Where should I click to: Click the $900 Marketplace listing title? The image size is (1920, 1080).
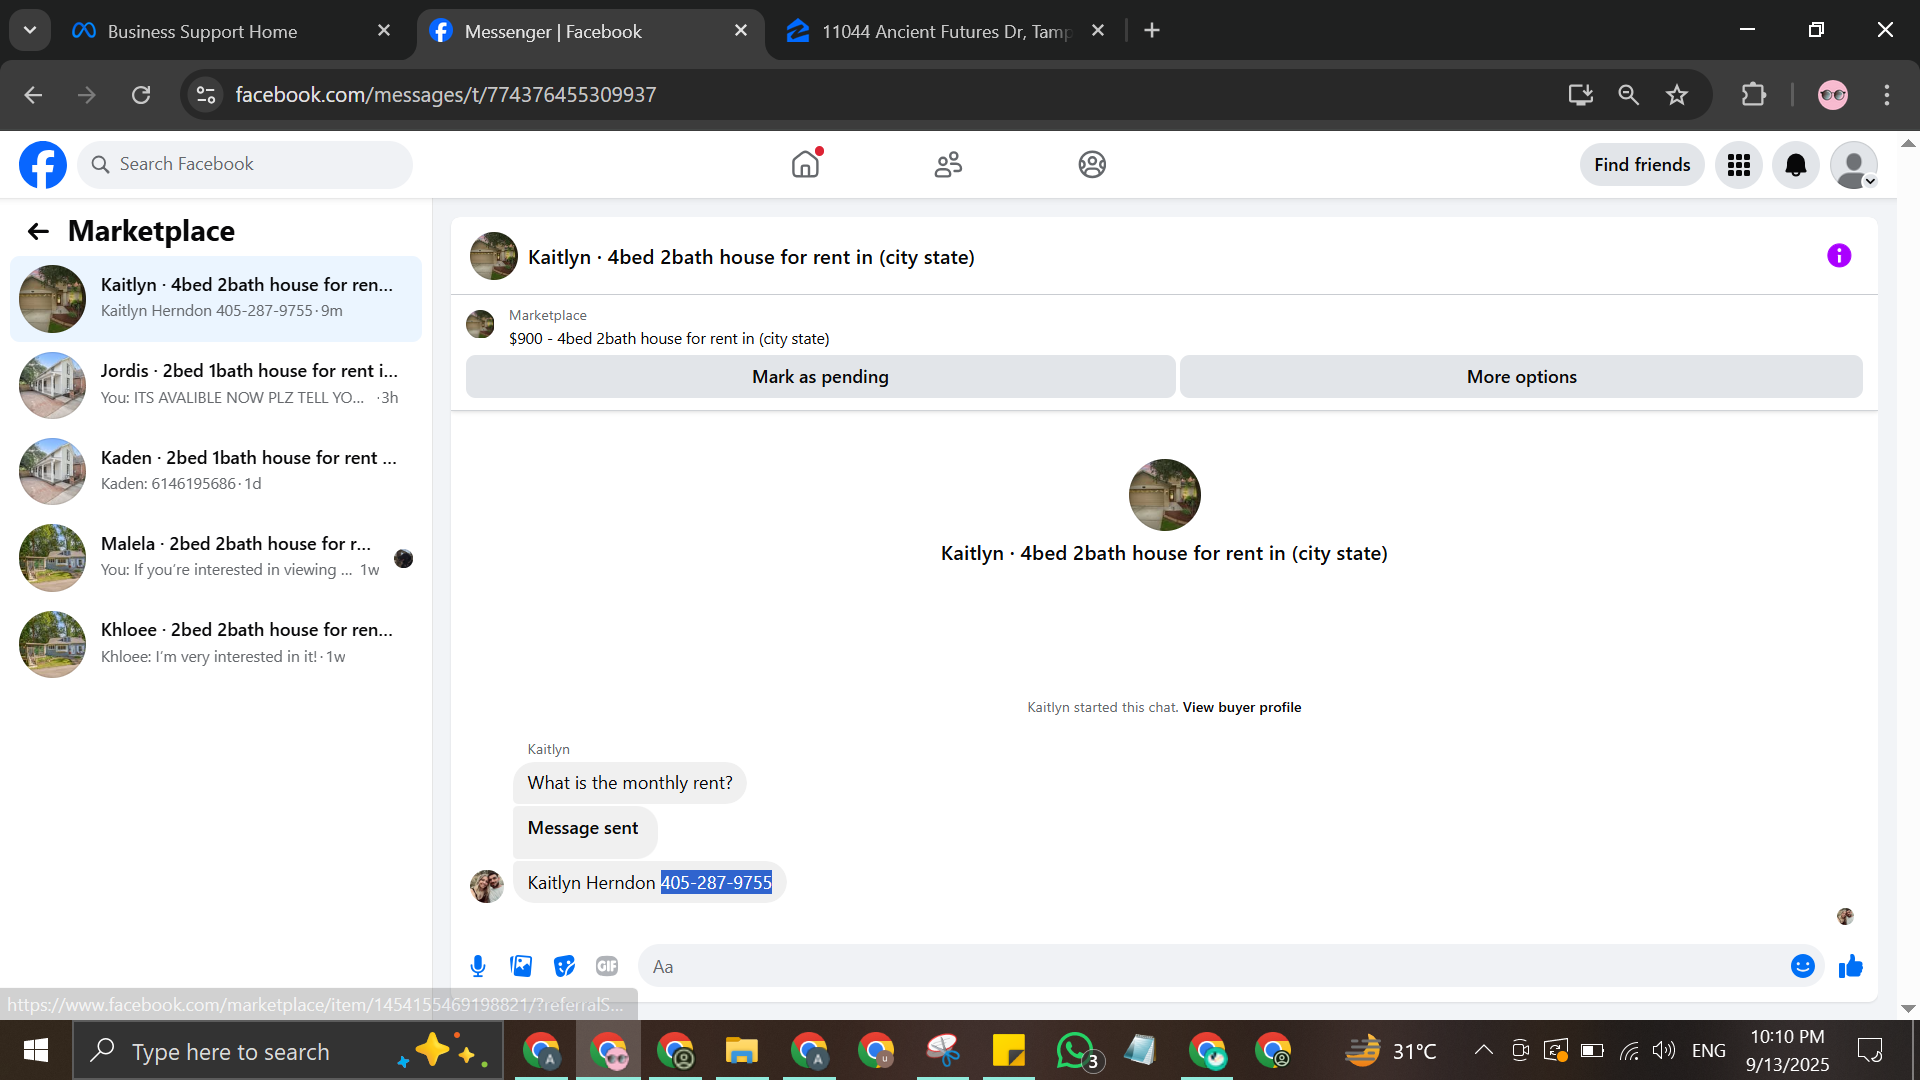(669, 339)
